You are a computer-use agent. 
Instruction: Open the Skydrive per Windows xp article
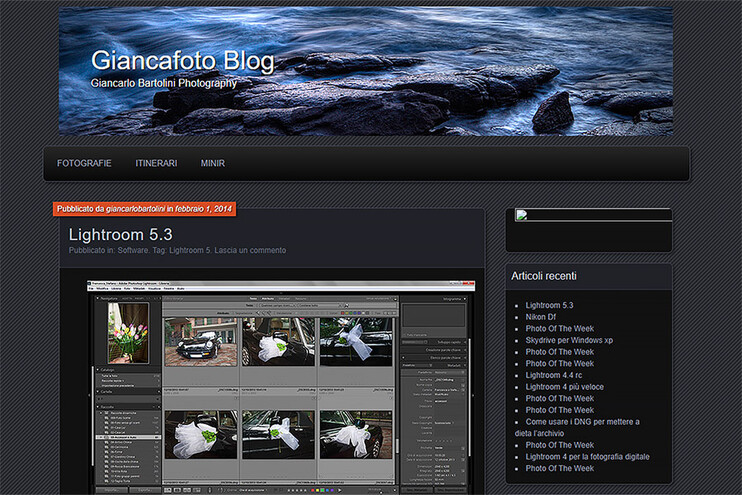(x=569, y=340)
